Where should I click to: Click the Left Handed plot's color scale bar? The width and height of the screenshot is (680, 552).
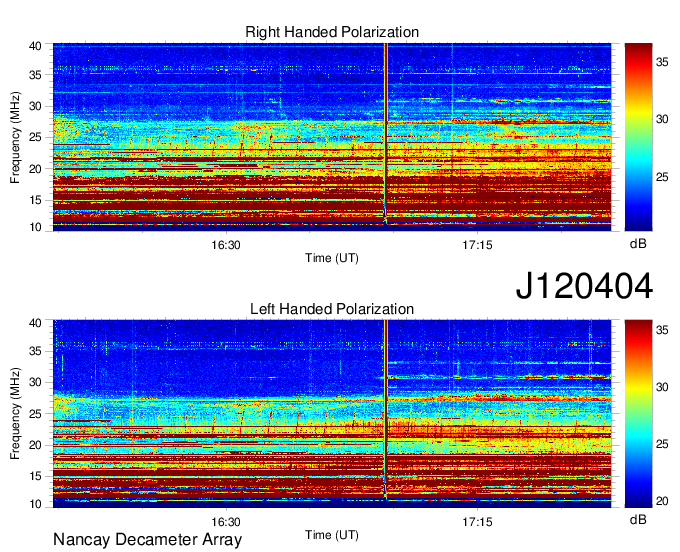(x=638, y=414)
